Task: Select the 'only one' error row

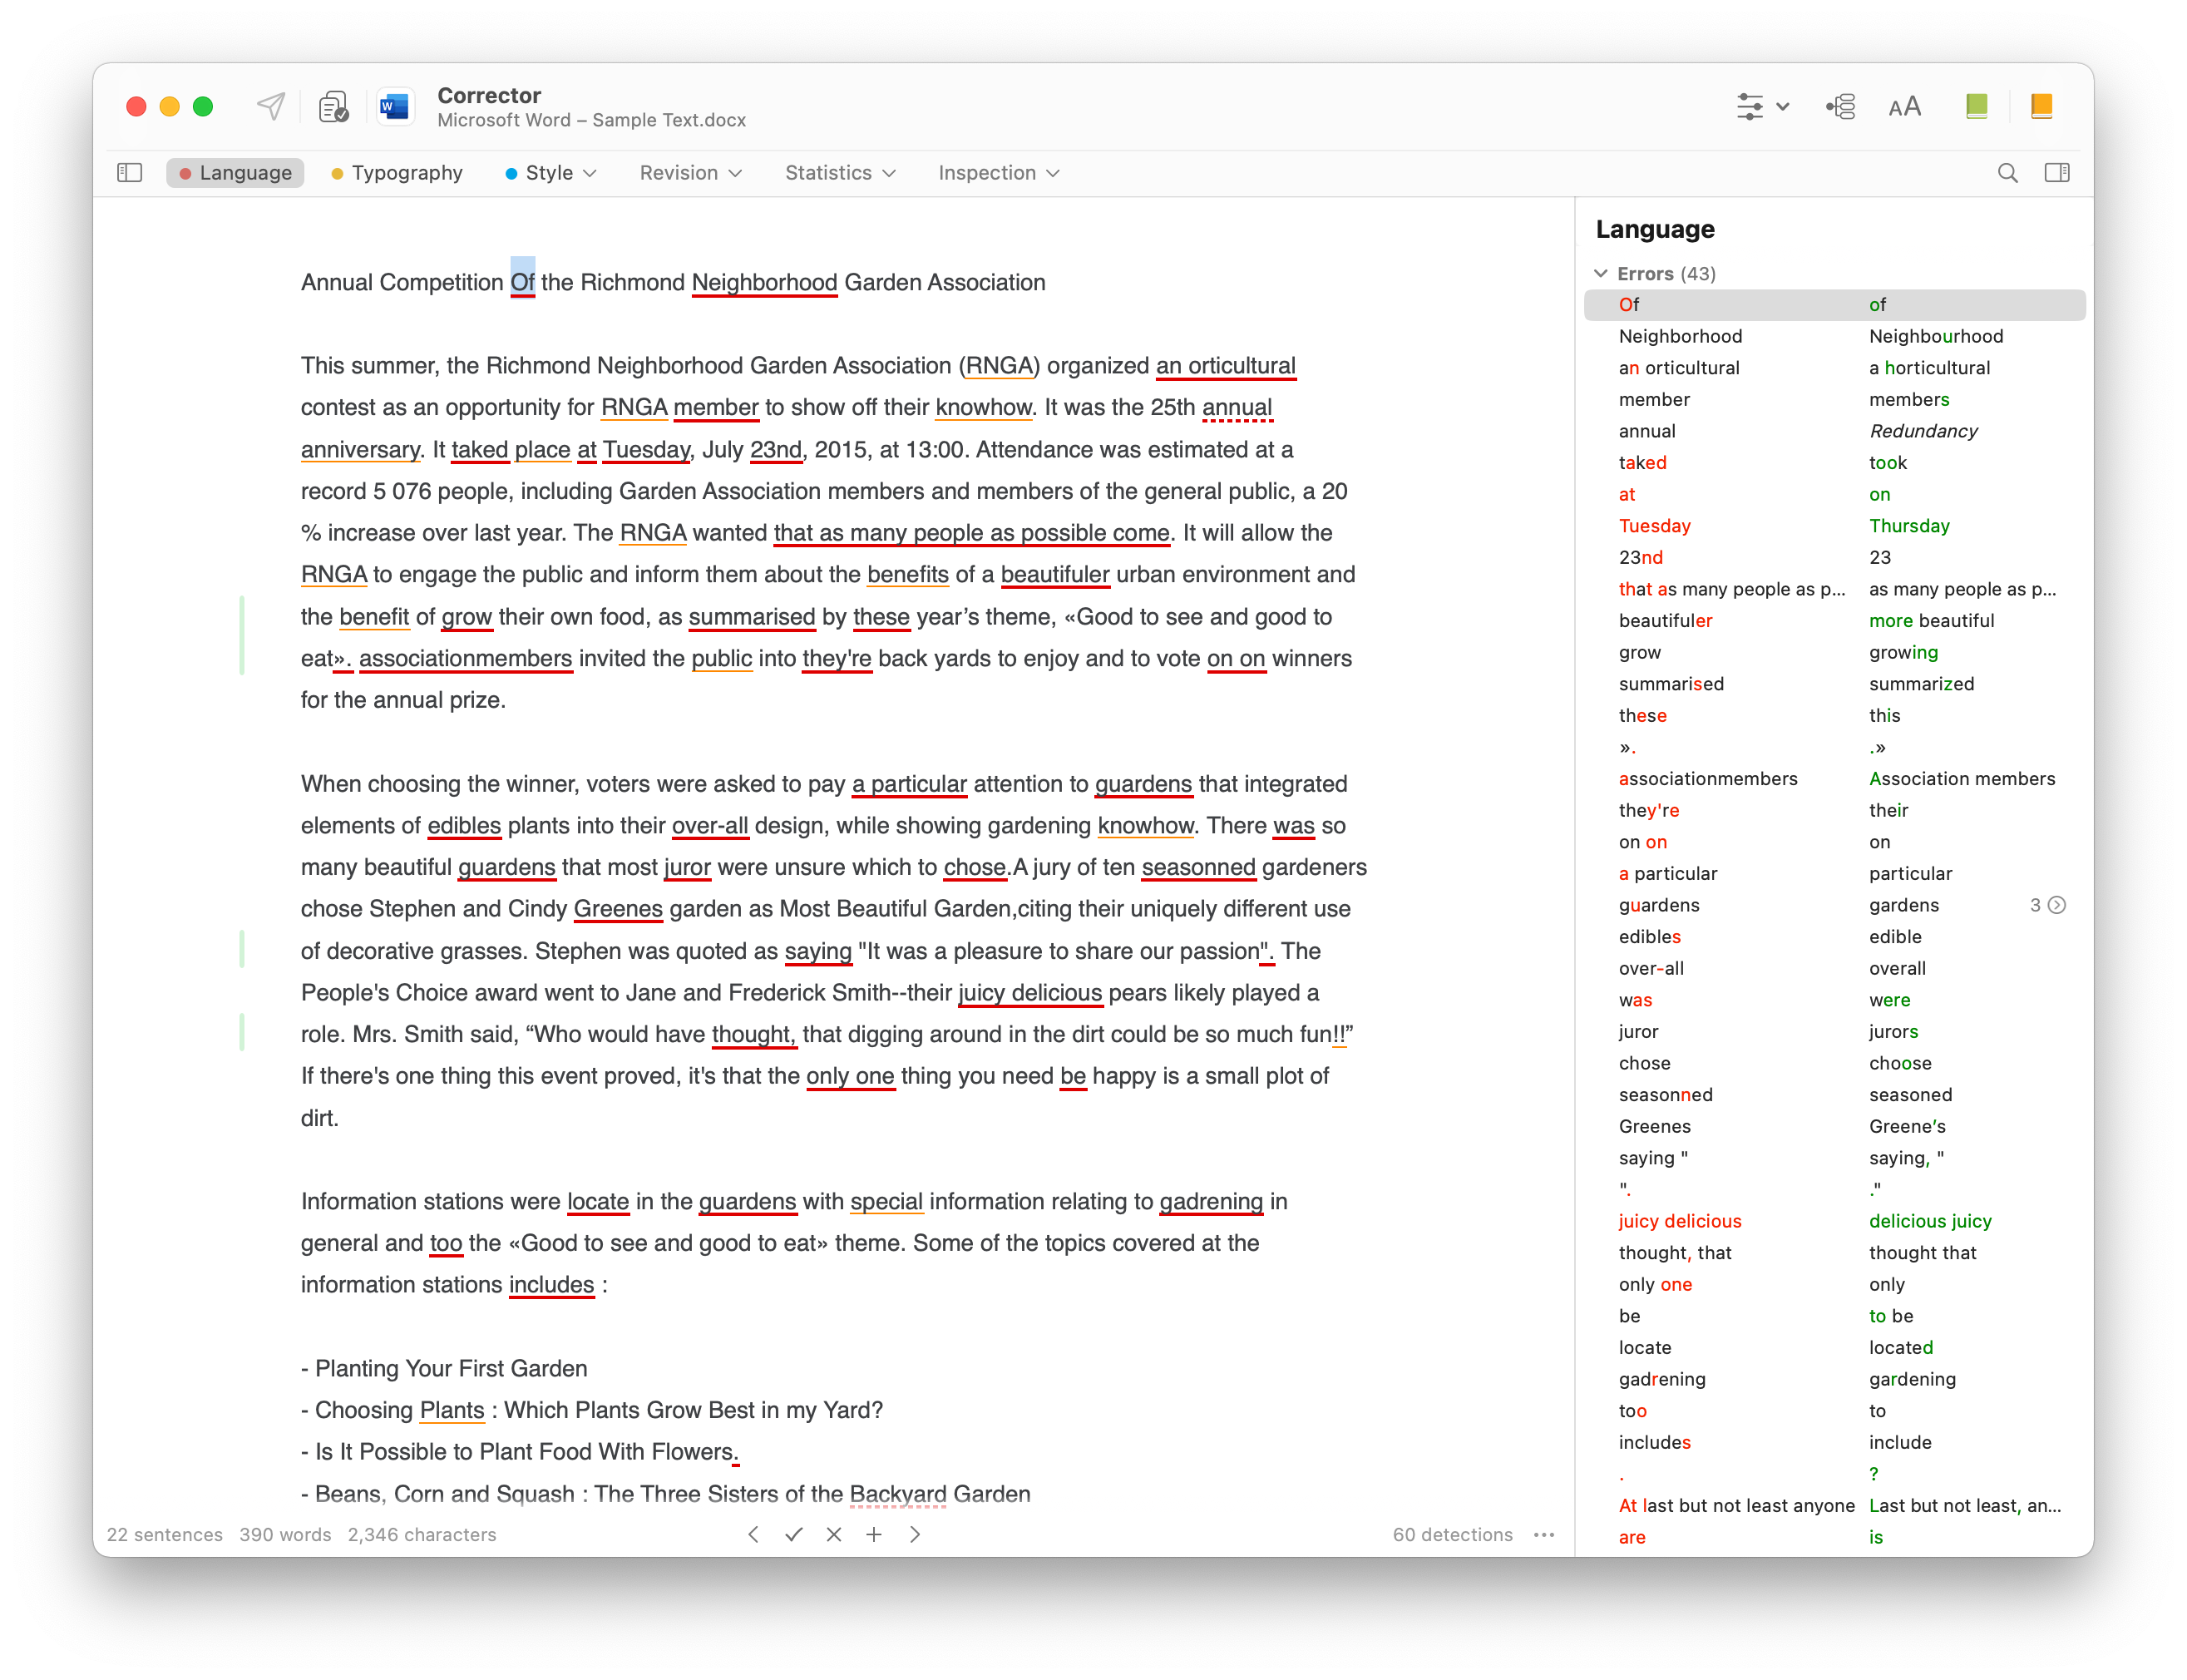Action: click(1835, 1284)
